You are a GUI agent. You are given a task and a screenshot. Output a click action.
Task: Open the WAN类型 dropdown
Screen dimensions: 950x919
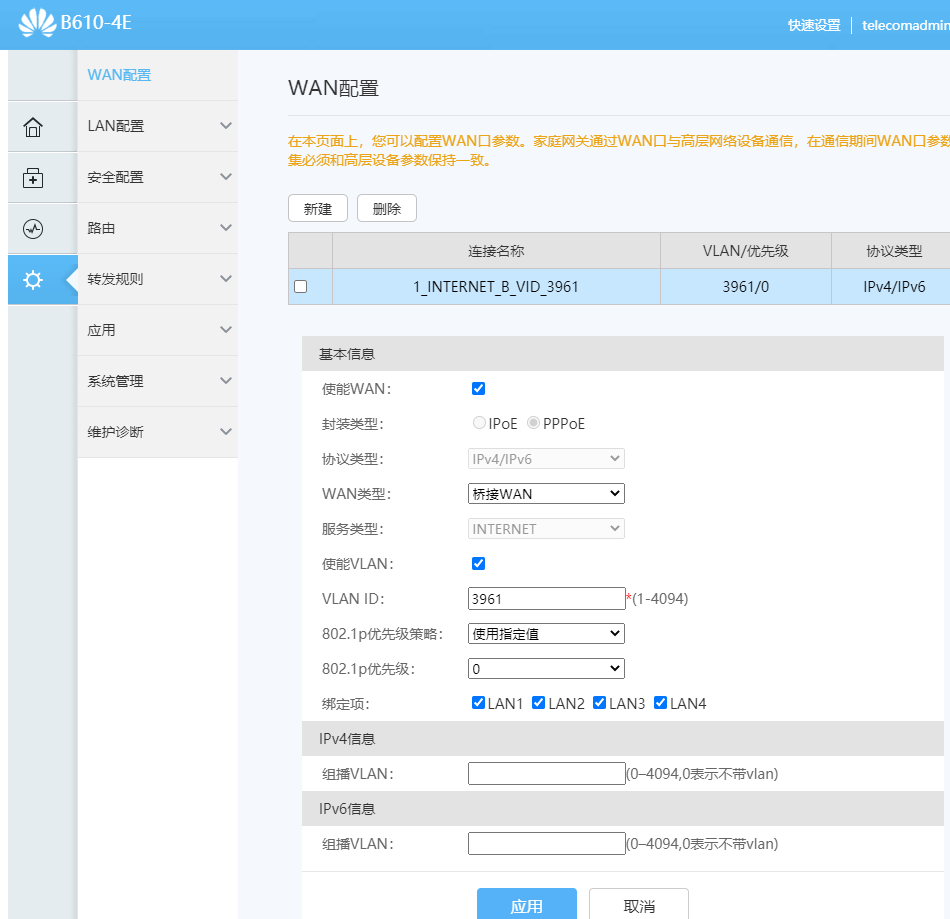[x=546, y=493]
